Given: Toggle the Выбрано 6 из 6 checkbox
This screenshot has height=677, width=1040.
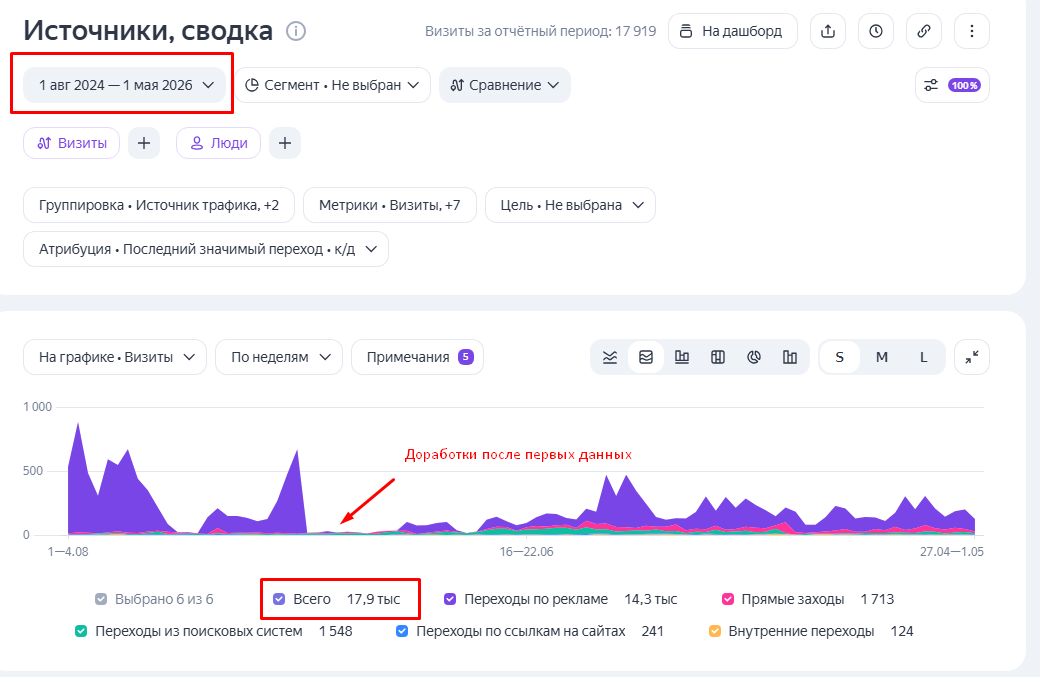Looking at the screenshot, I should [x=101, y=599].
